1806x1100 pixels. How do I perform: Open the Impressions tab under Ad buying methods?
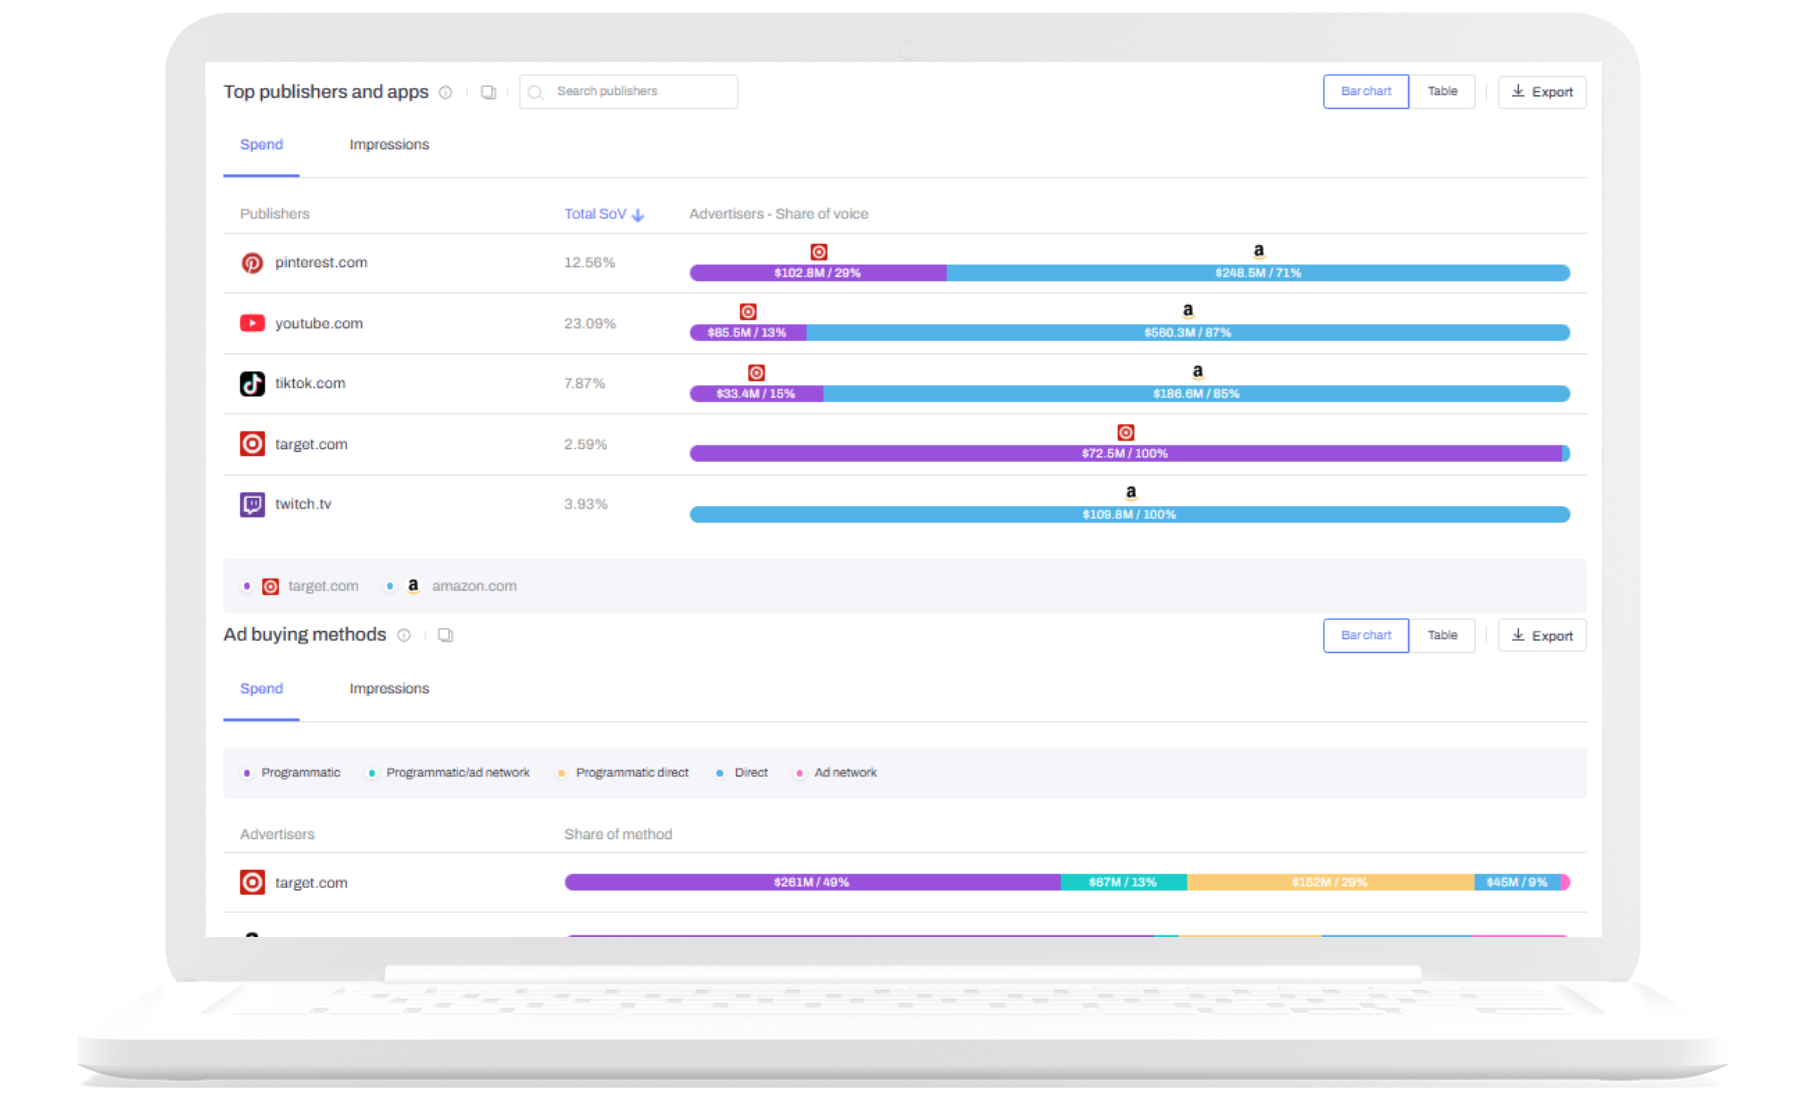[x=388, y=688]
